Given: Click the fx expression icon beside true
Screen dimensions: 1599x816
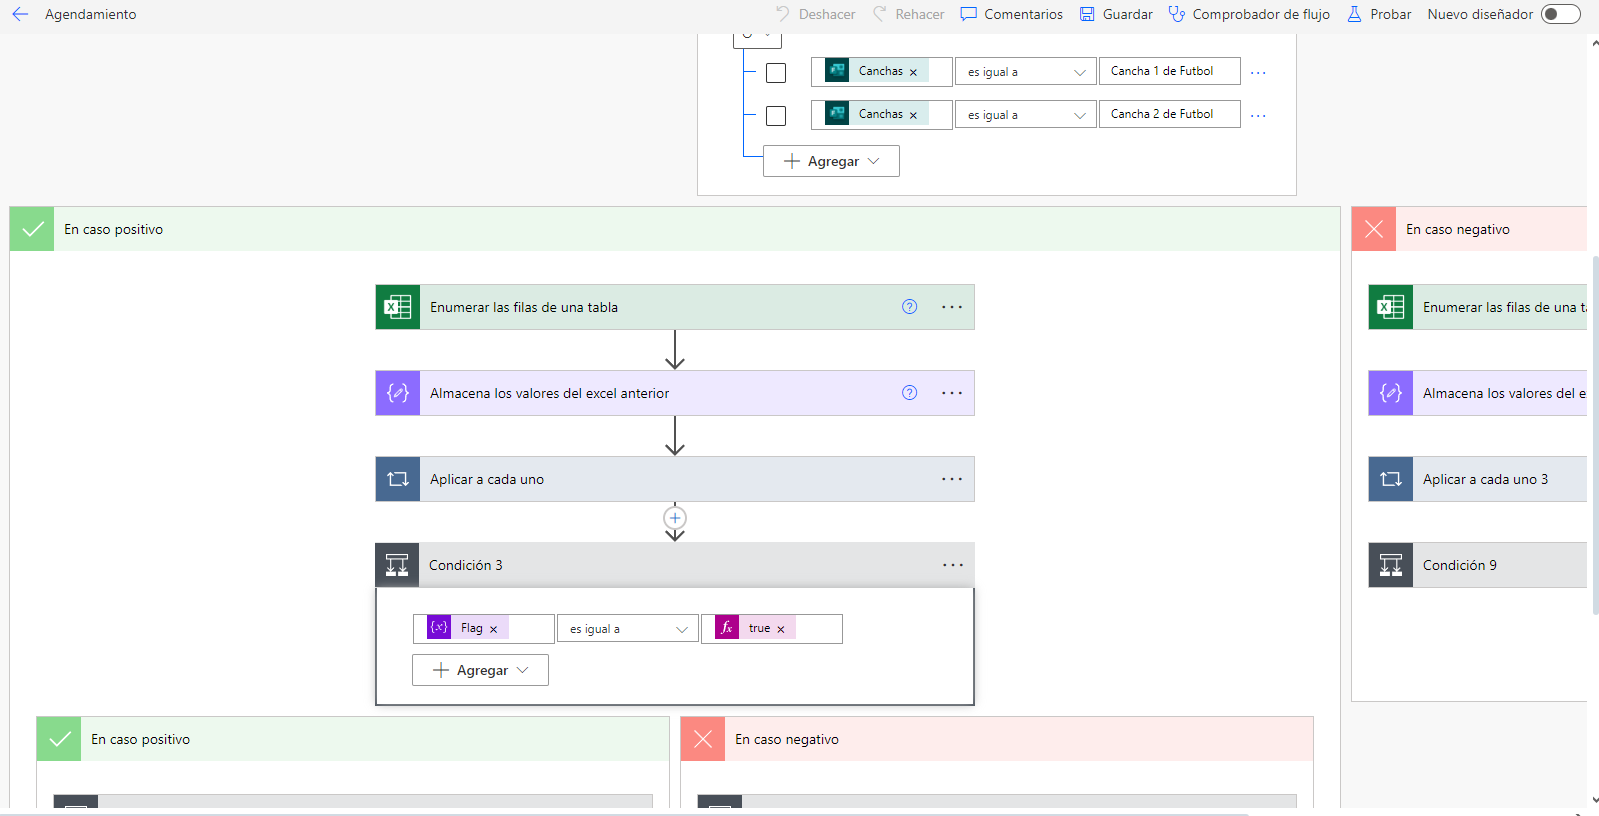Looking at the screenshot, I should [x=727, y=628].
